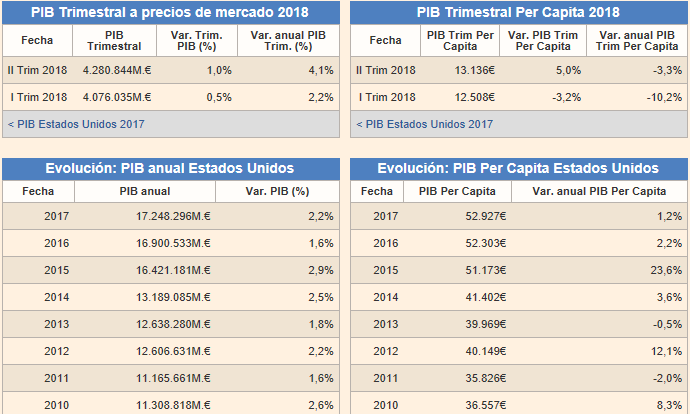Click the 'PIB Trimestral Per Capita 2018' table title
690x414 pixels.
point(517,13)
